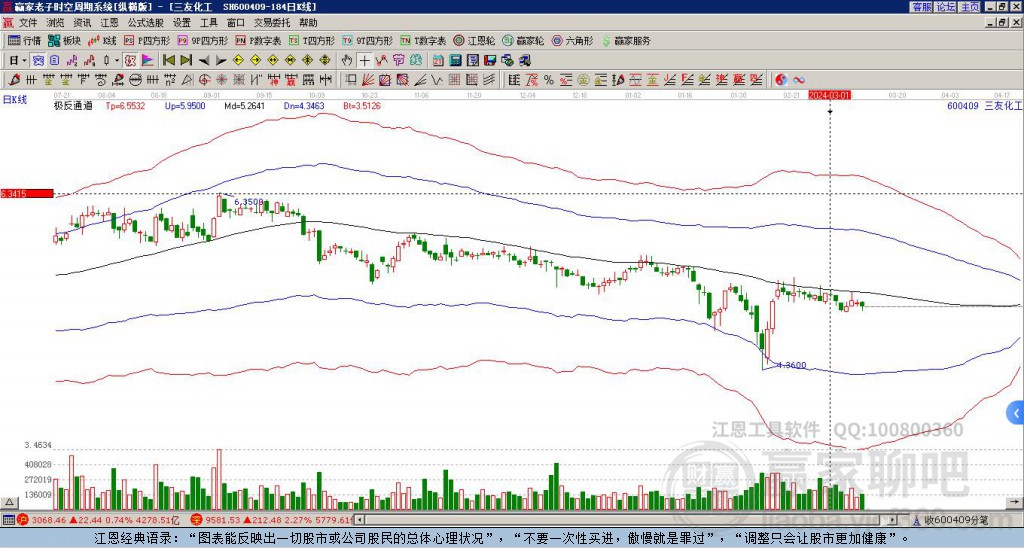Image resolution: width=1024 pixels, height=548 pixels.
Task: Open the T四方形 tool
Action: pos(312,40)
